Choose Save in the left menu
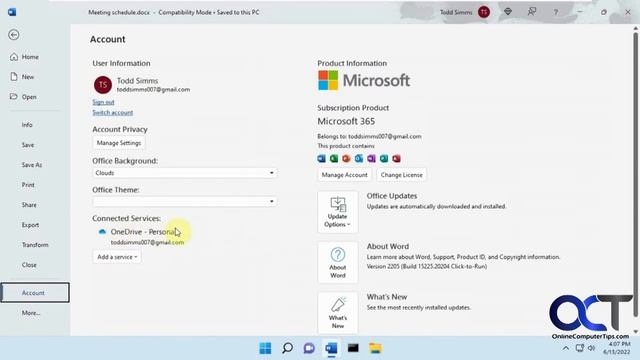The image size is (640, 360). [x=28, y=145]
